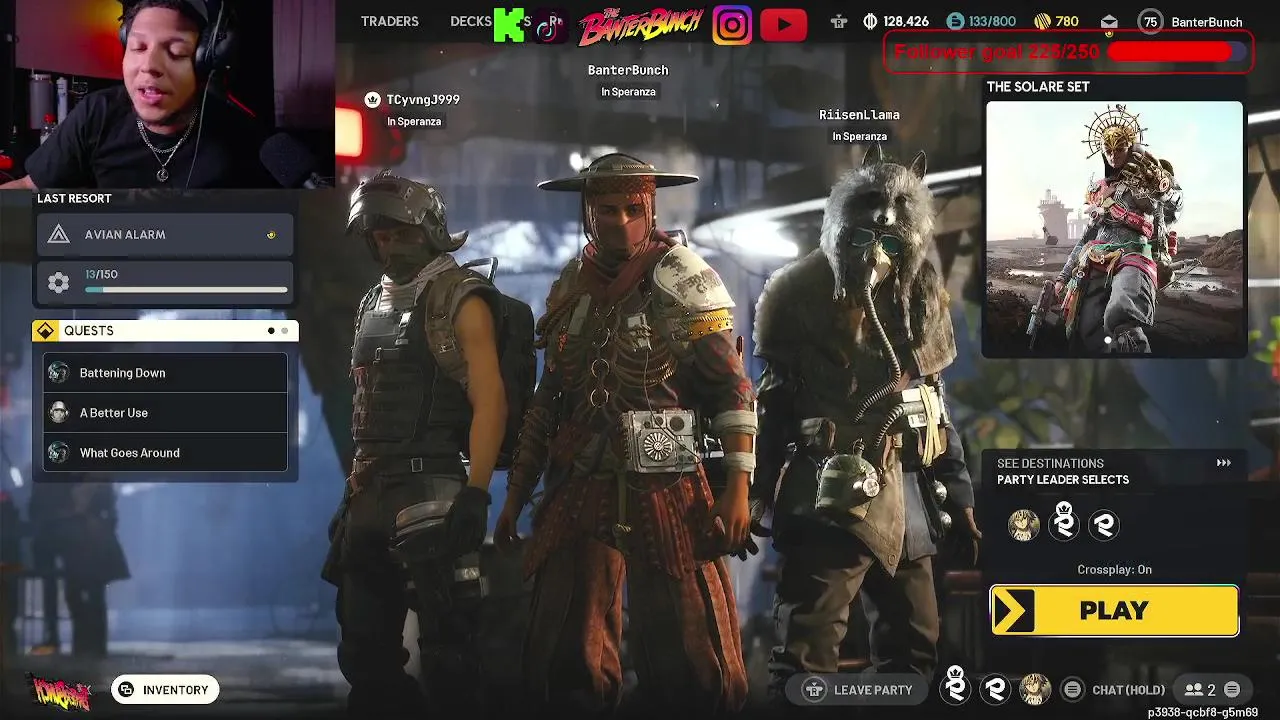Click the Instagram logo

tap(732, 24)
